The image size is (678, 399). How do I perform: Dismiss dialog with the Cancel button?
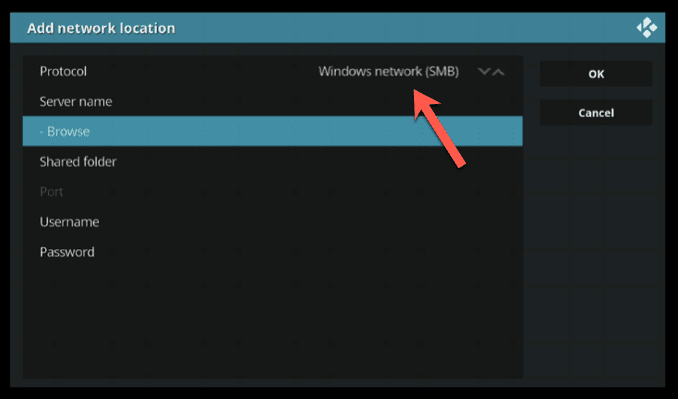[x=596, y=113]
